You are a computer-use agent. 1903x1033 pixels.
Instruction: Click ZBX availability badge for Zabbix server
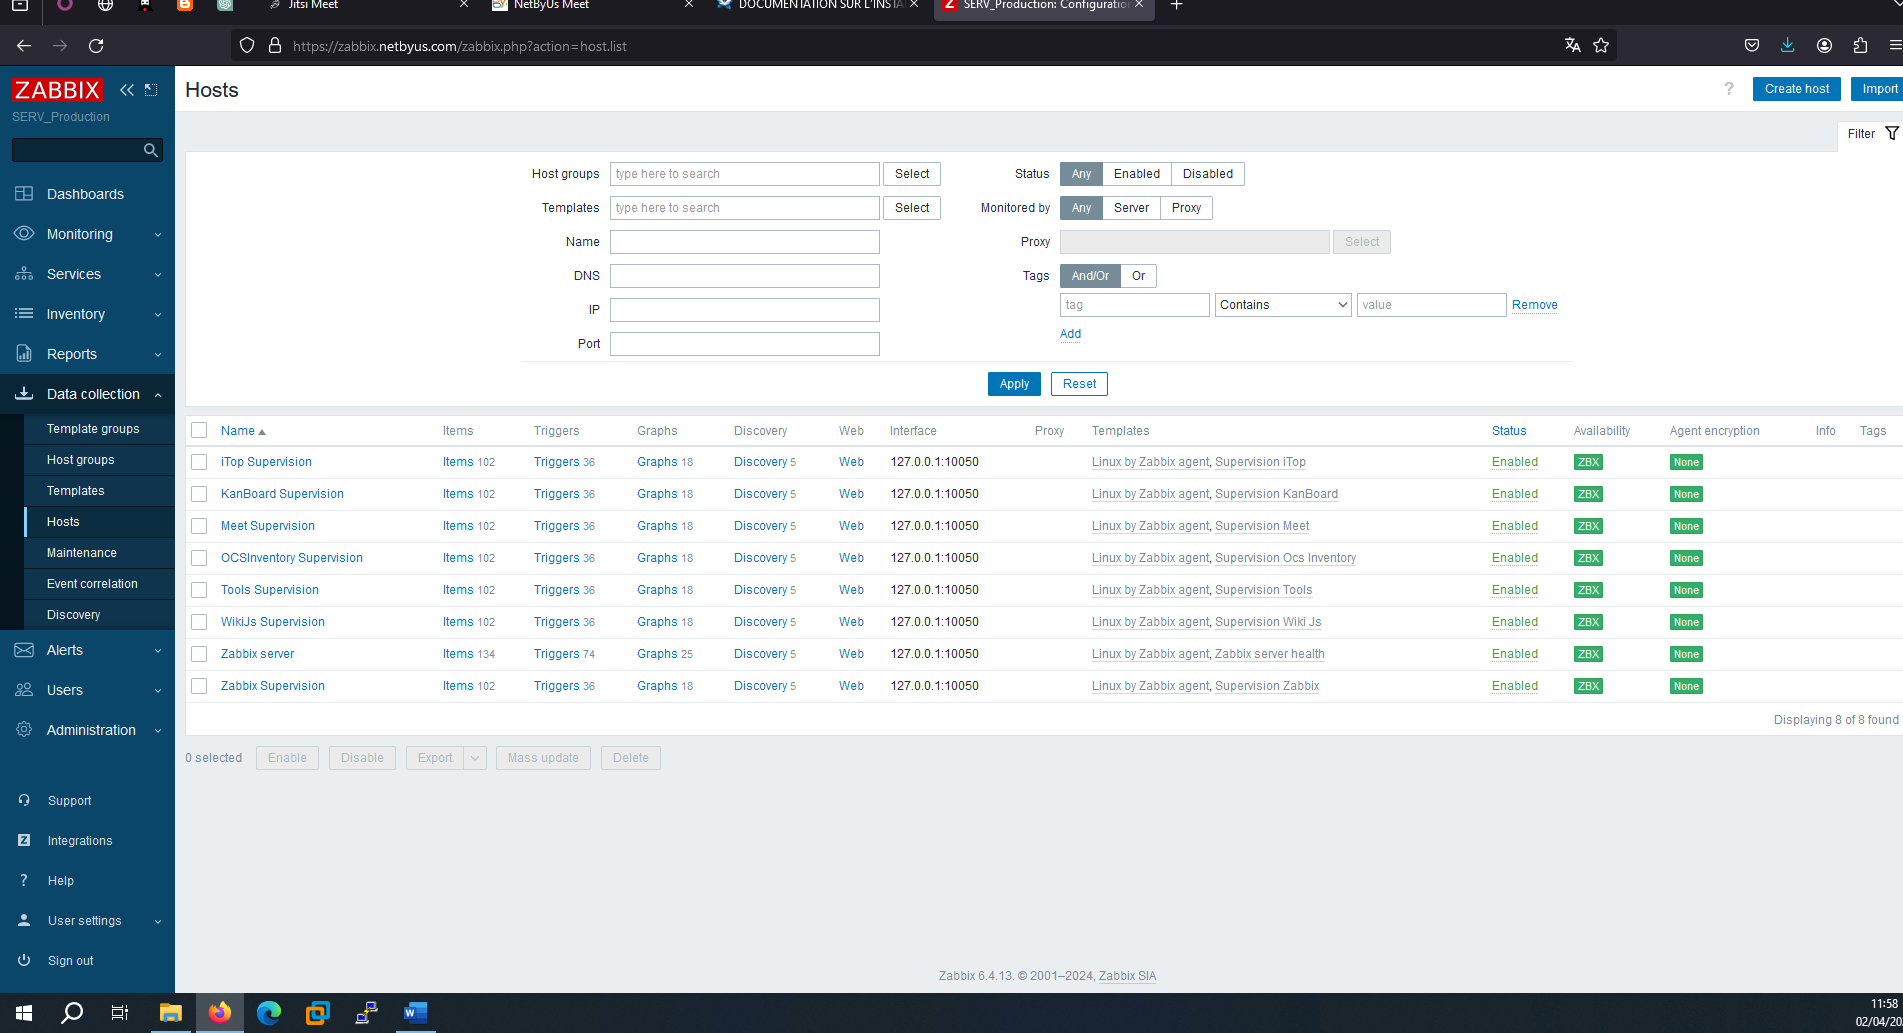[x=1587, y=654]
